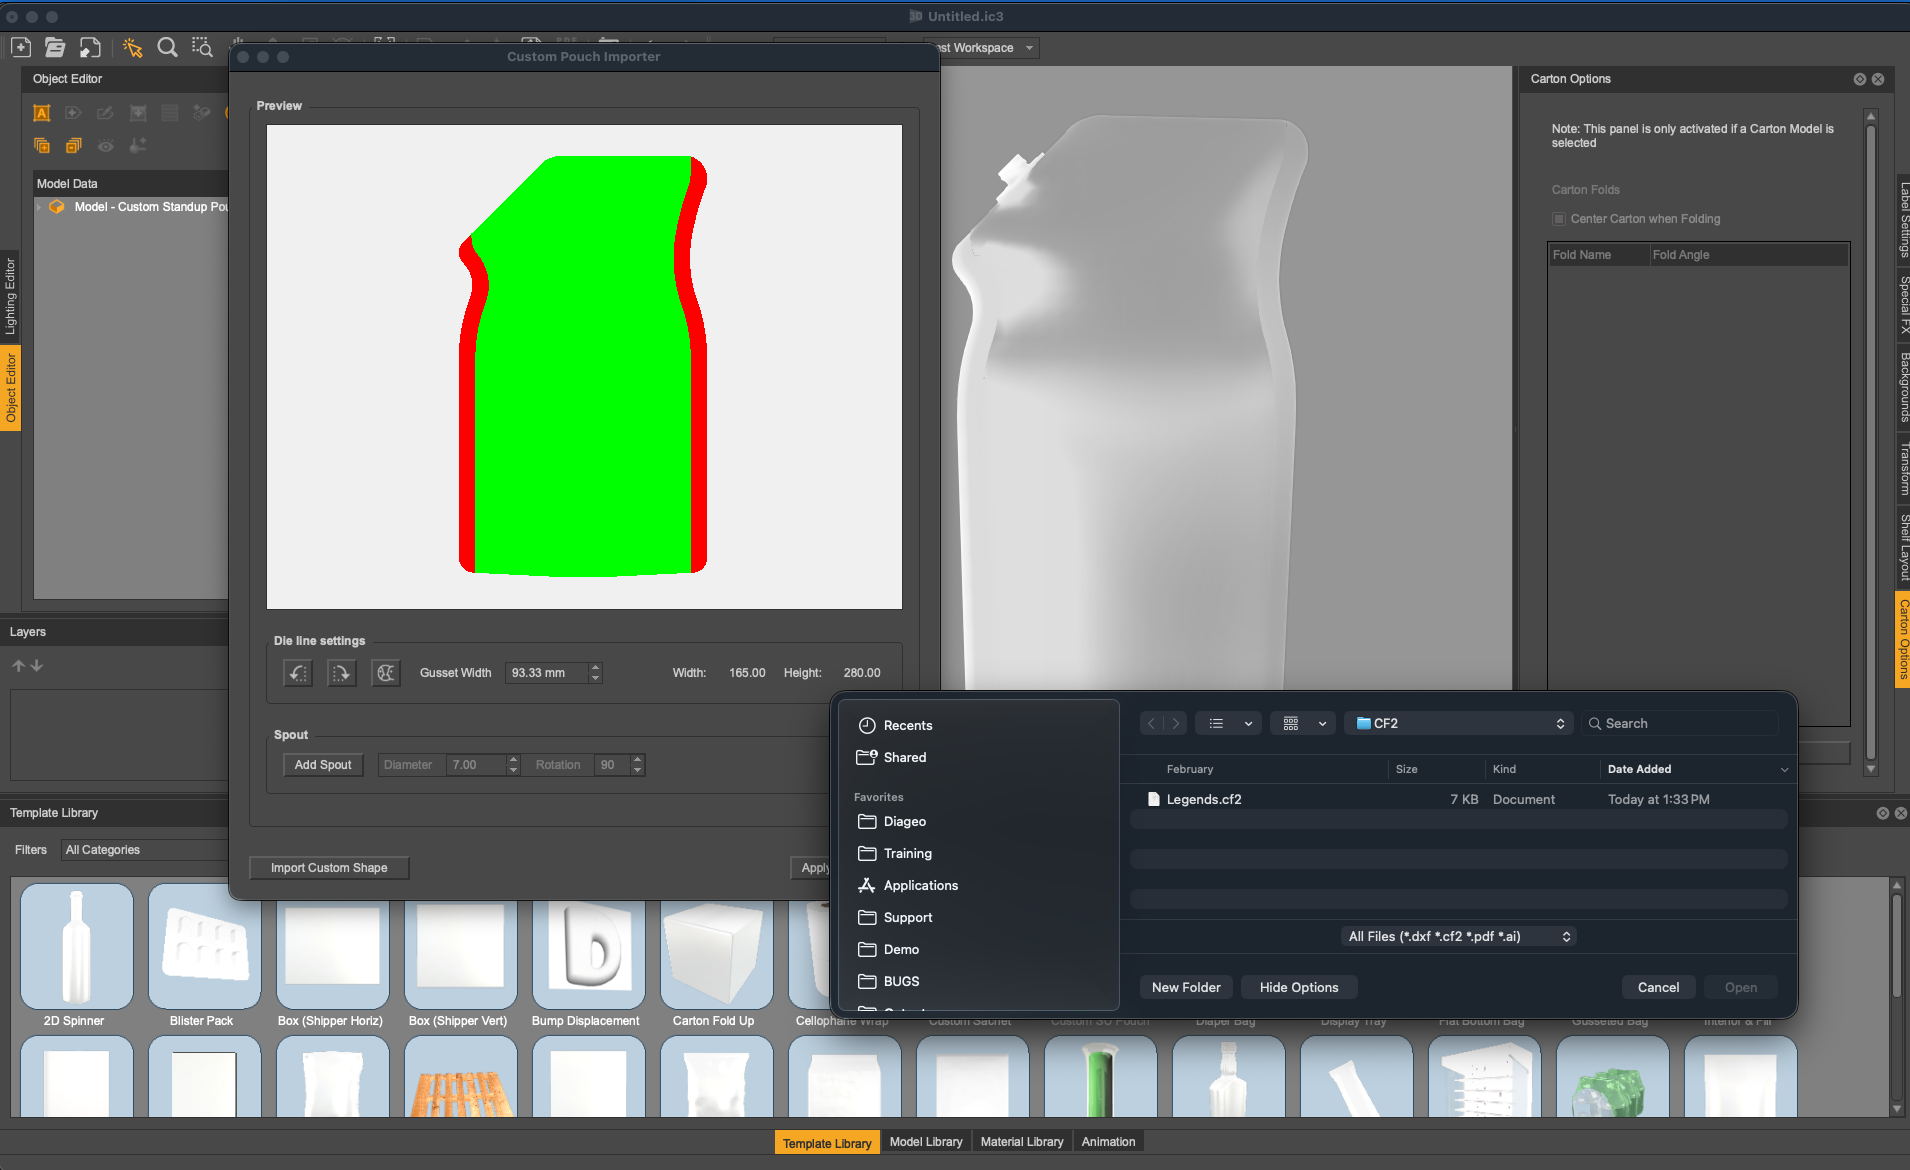The height and width of the screenshot is (1170, 1910).
Task: Click the open file folder icon
Action: coord(55,47)
